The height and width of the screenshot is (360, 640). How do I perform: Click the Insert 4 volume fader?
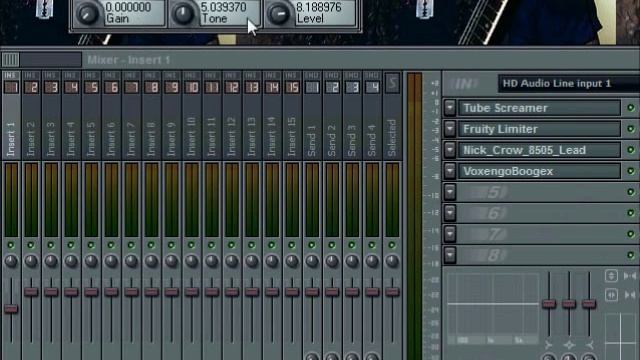71,292
